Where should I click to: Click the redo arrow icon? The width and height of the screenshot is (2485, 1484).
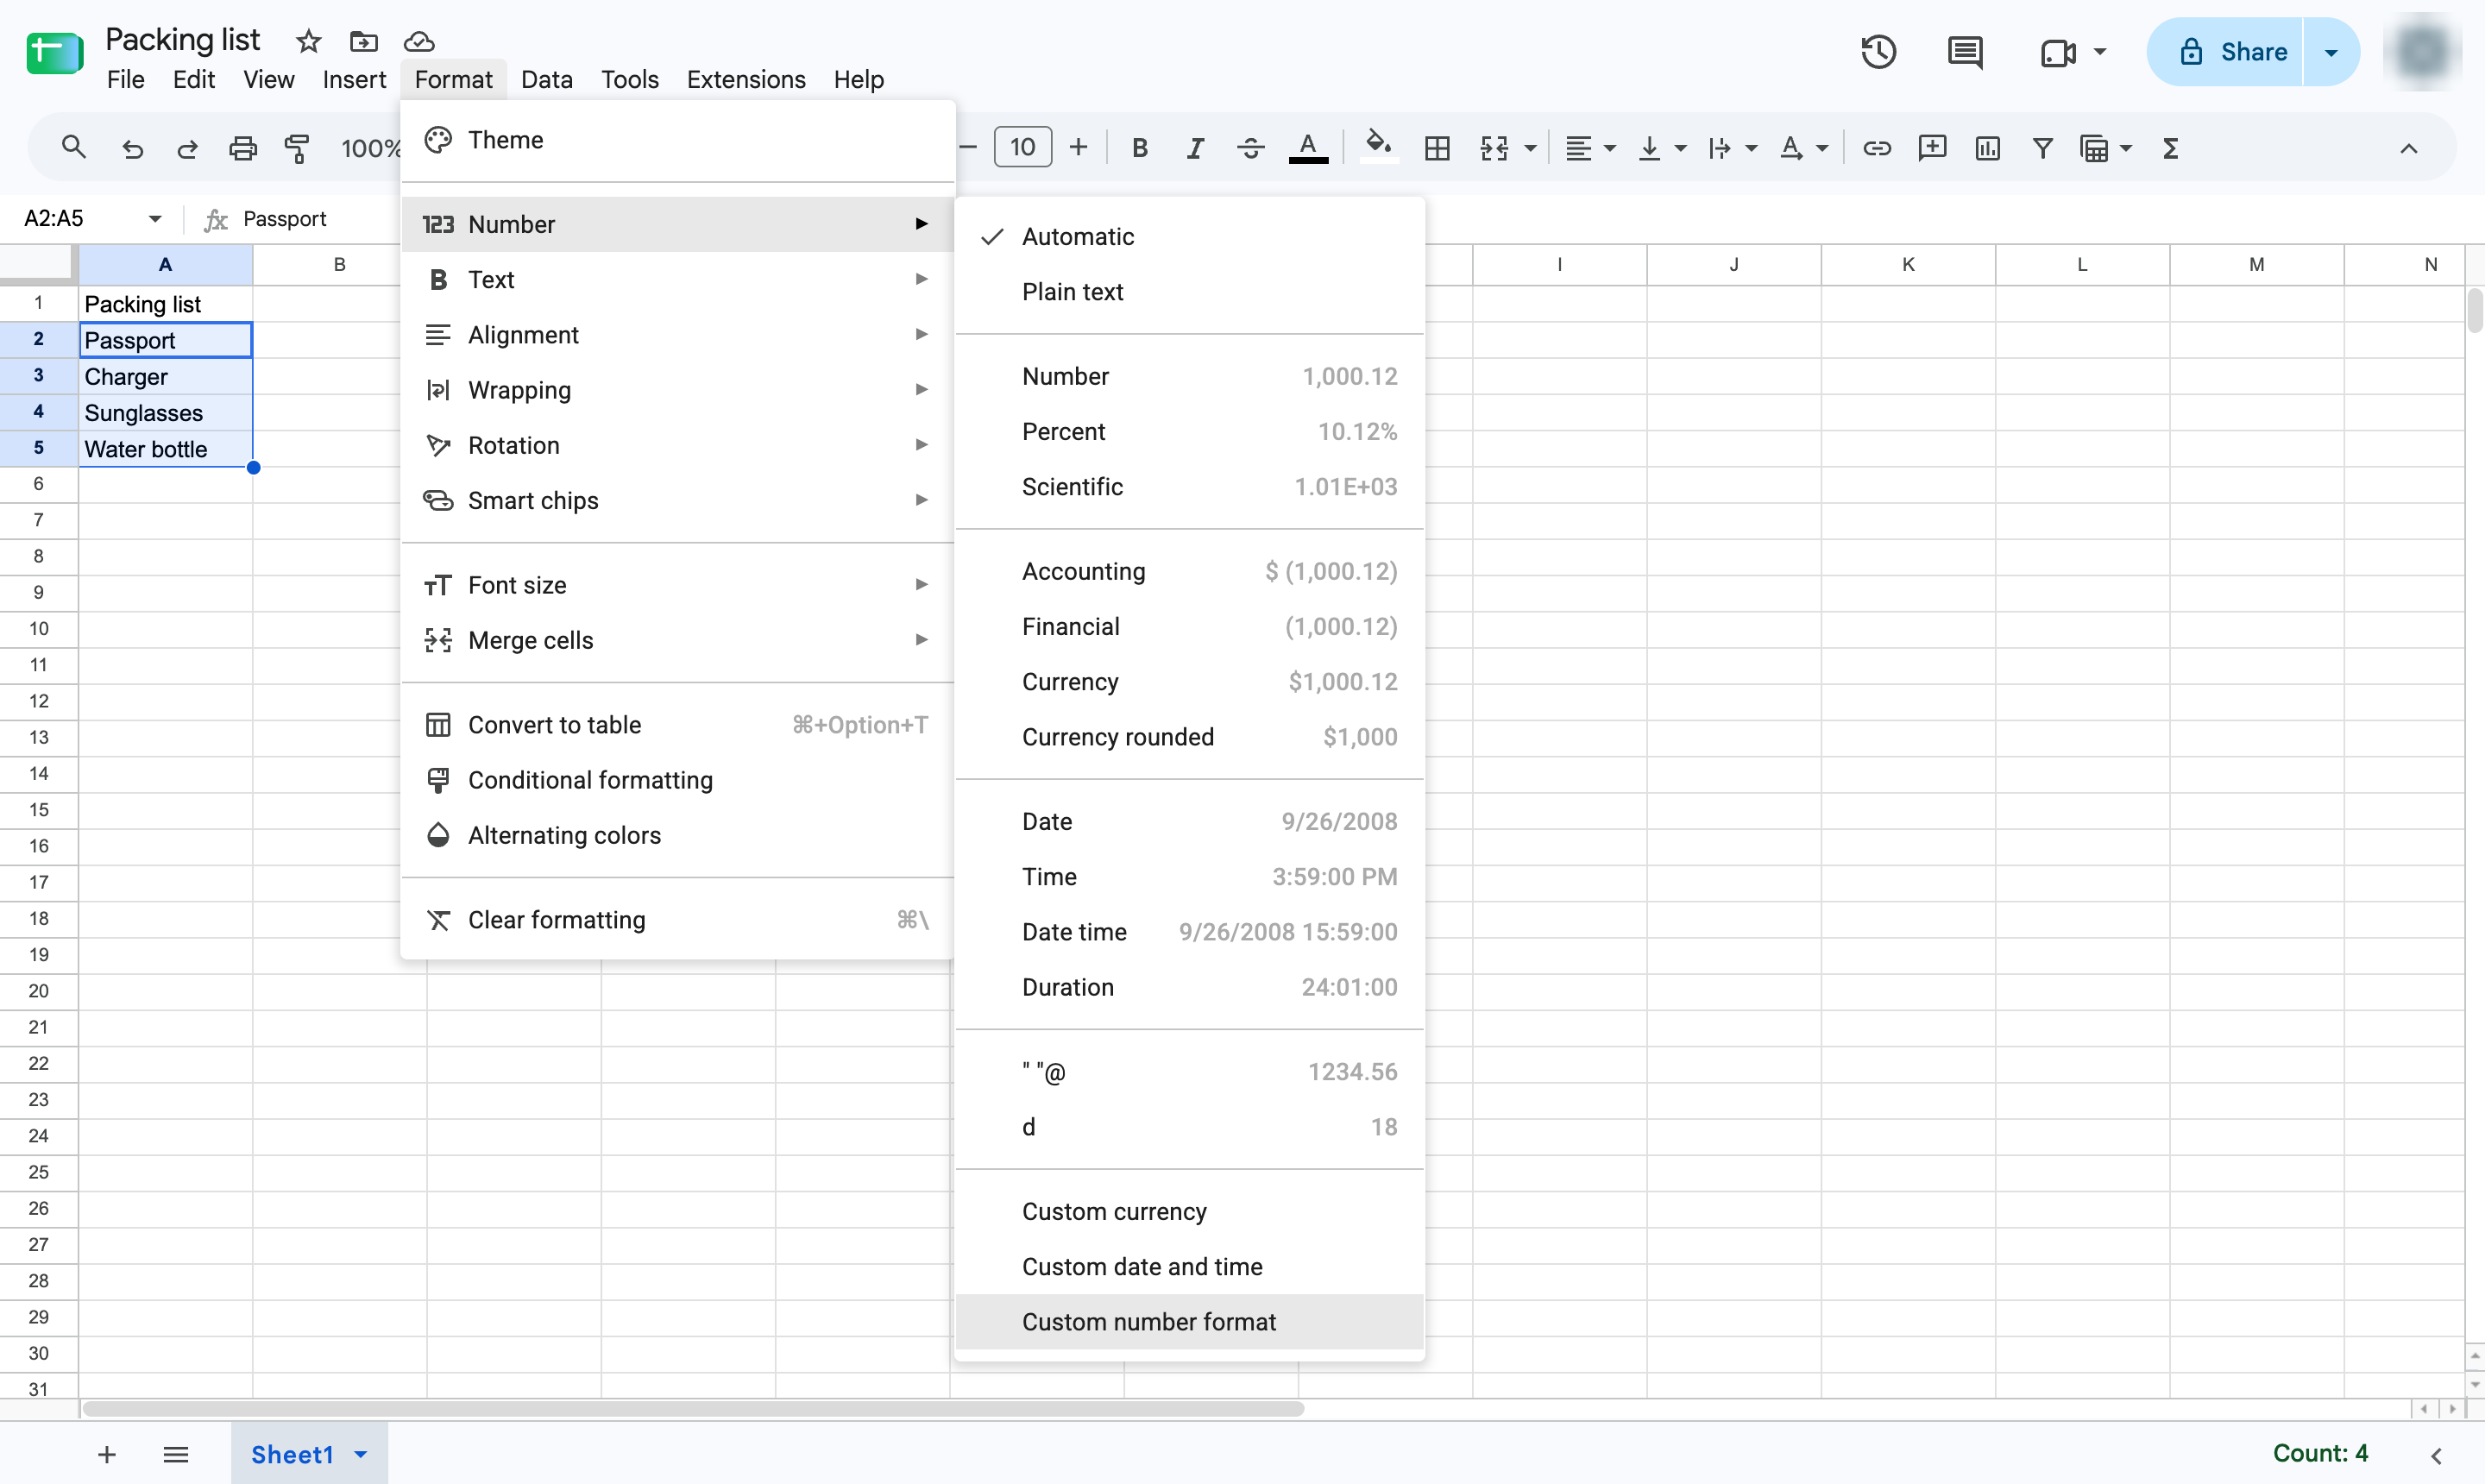187,148
